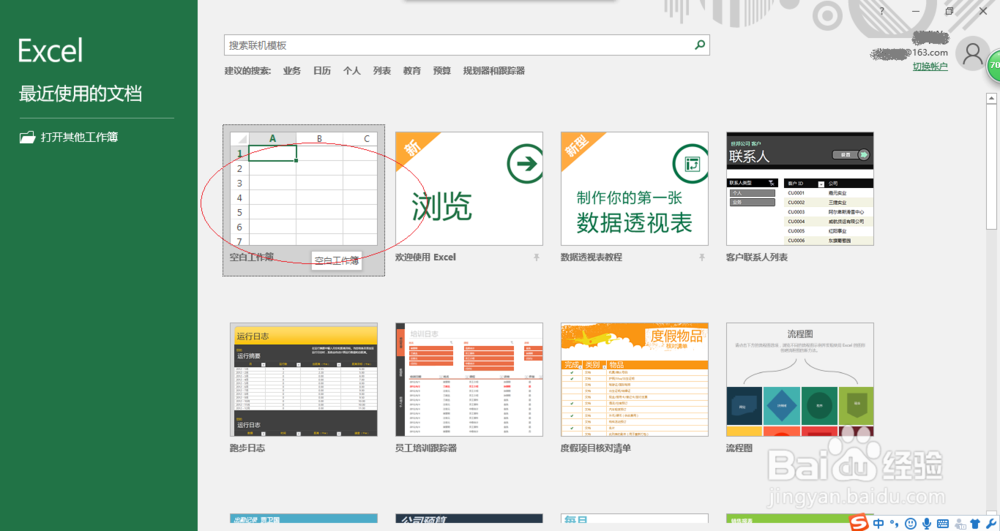
Task: Click in the 搜索联机模板 search box
Action: pyautogui.click(x=466, y=45)
